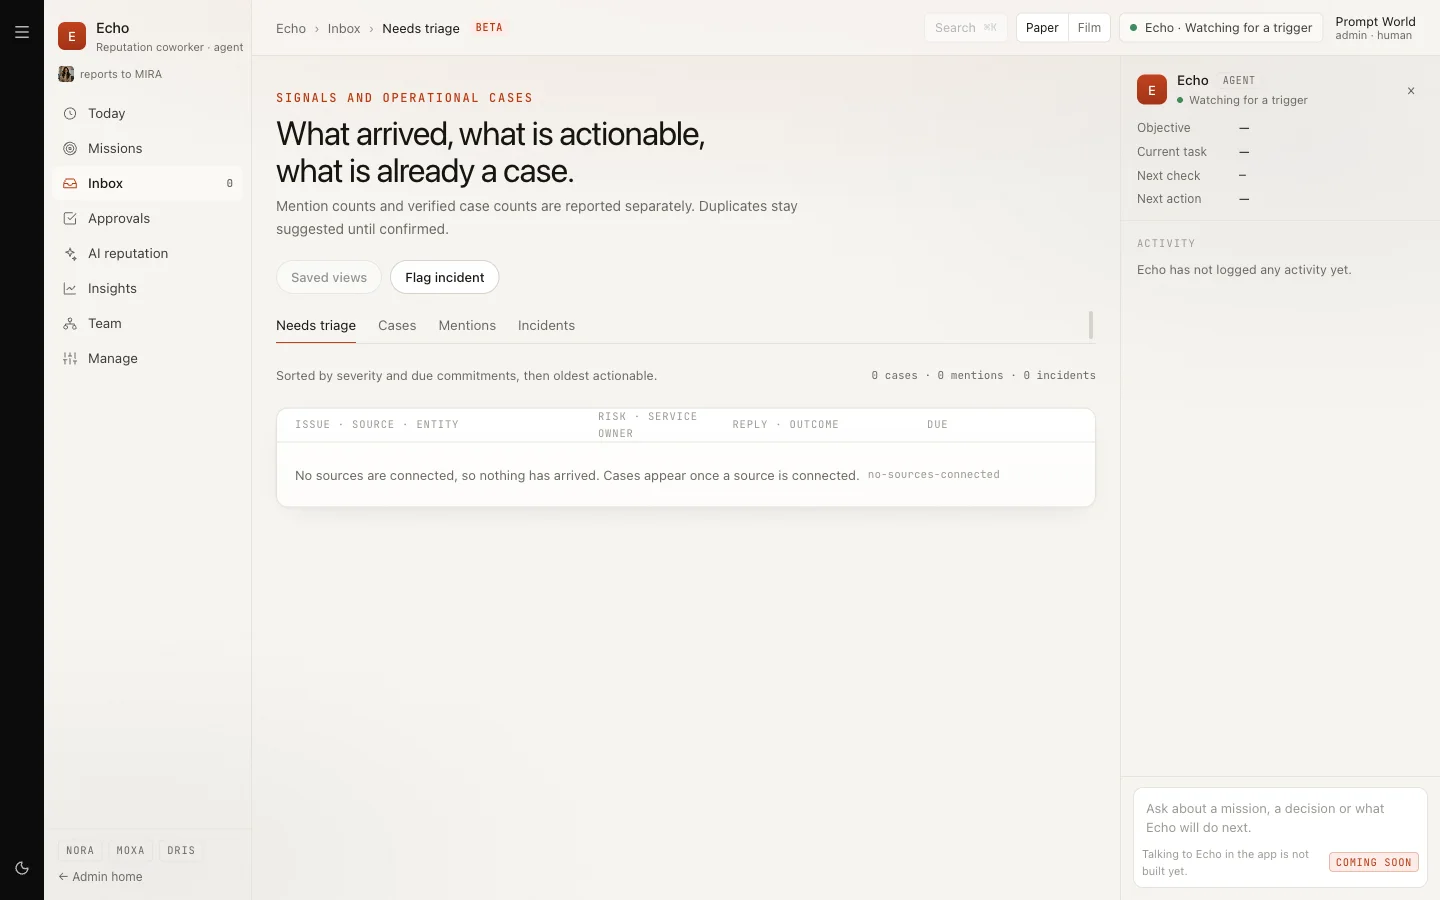The width and height of the screenshot is (1440, 900).
Task: Switch to the NORA agent chip
Action: (80, 851)
